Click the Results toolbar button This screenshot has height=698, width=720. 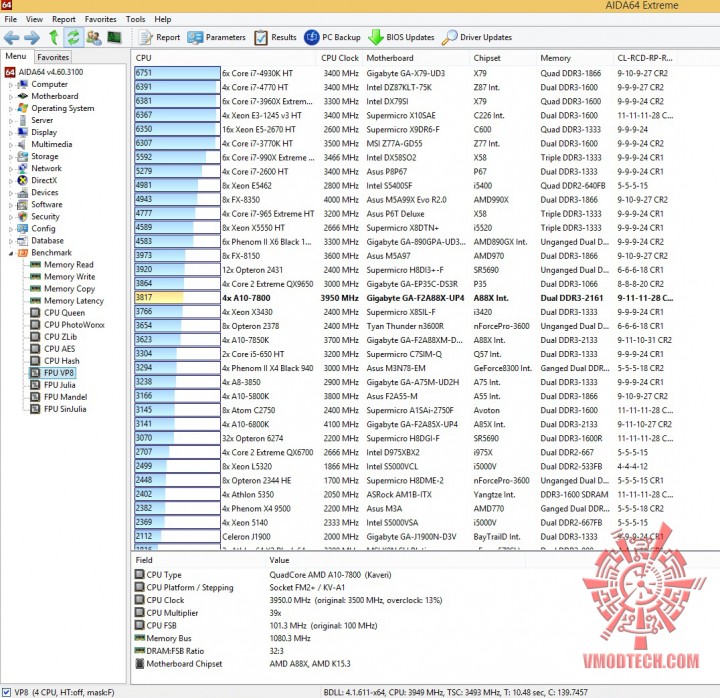point(275,37)
